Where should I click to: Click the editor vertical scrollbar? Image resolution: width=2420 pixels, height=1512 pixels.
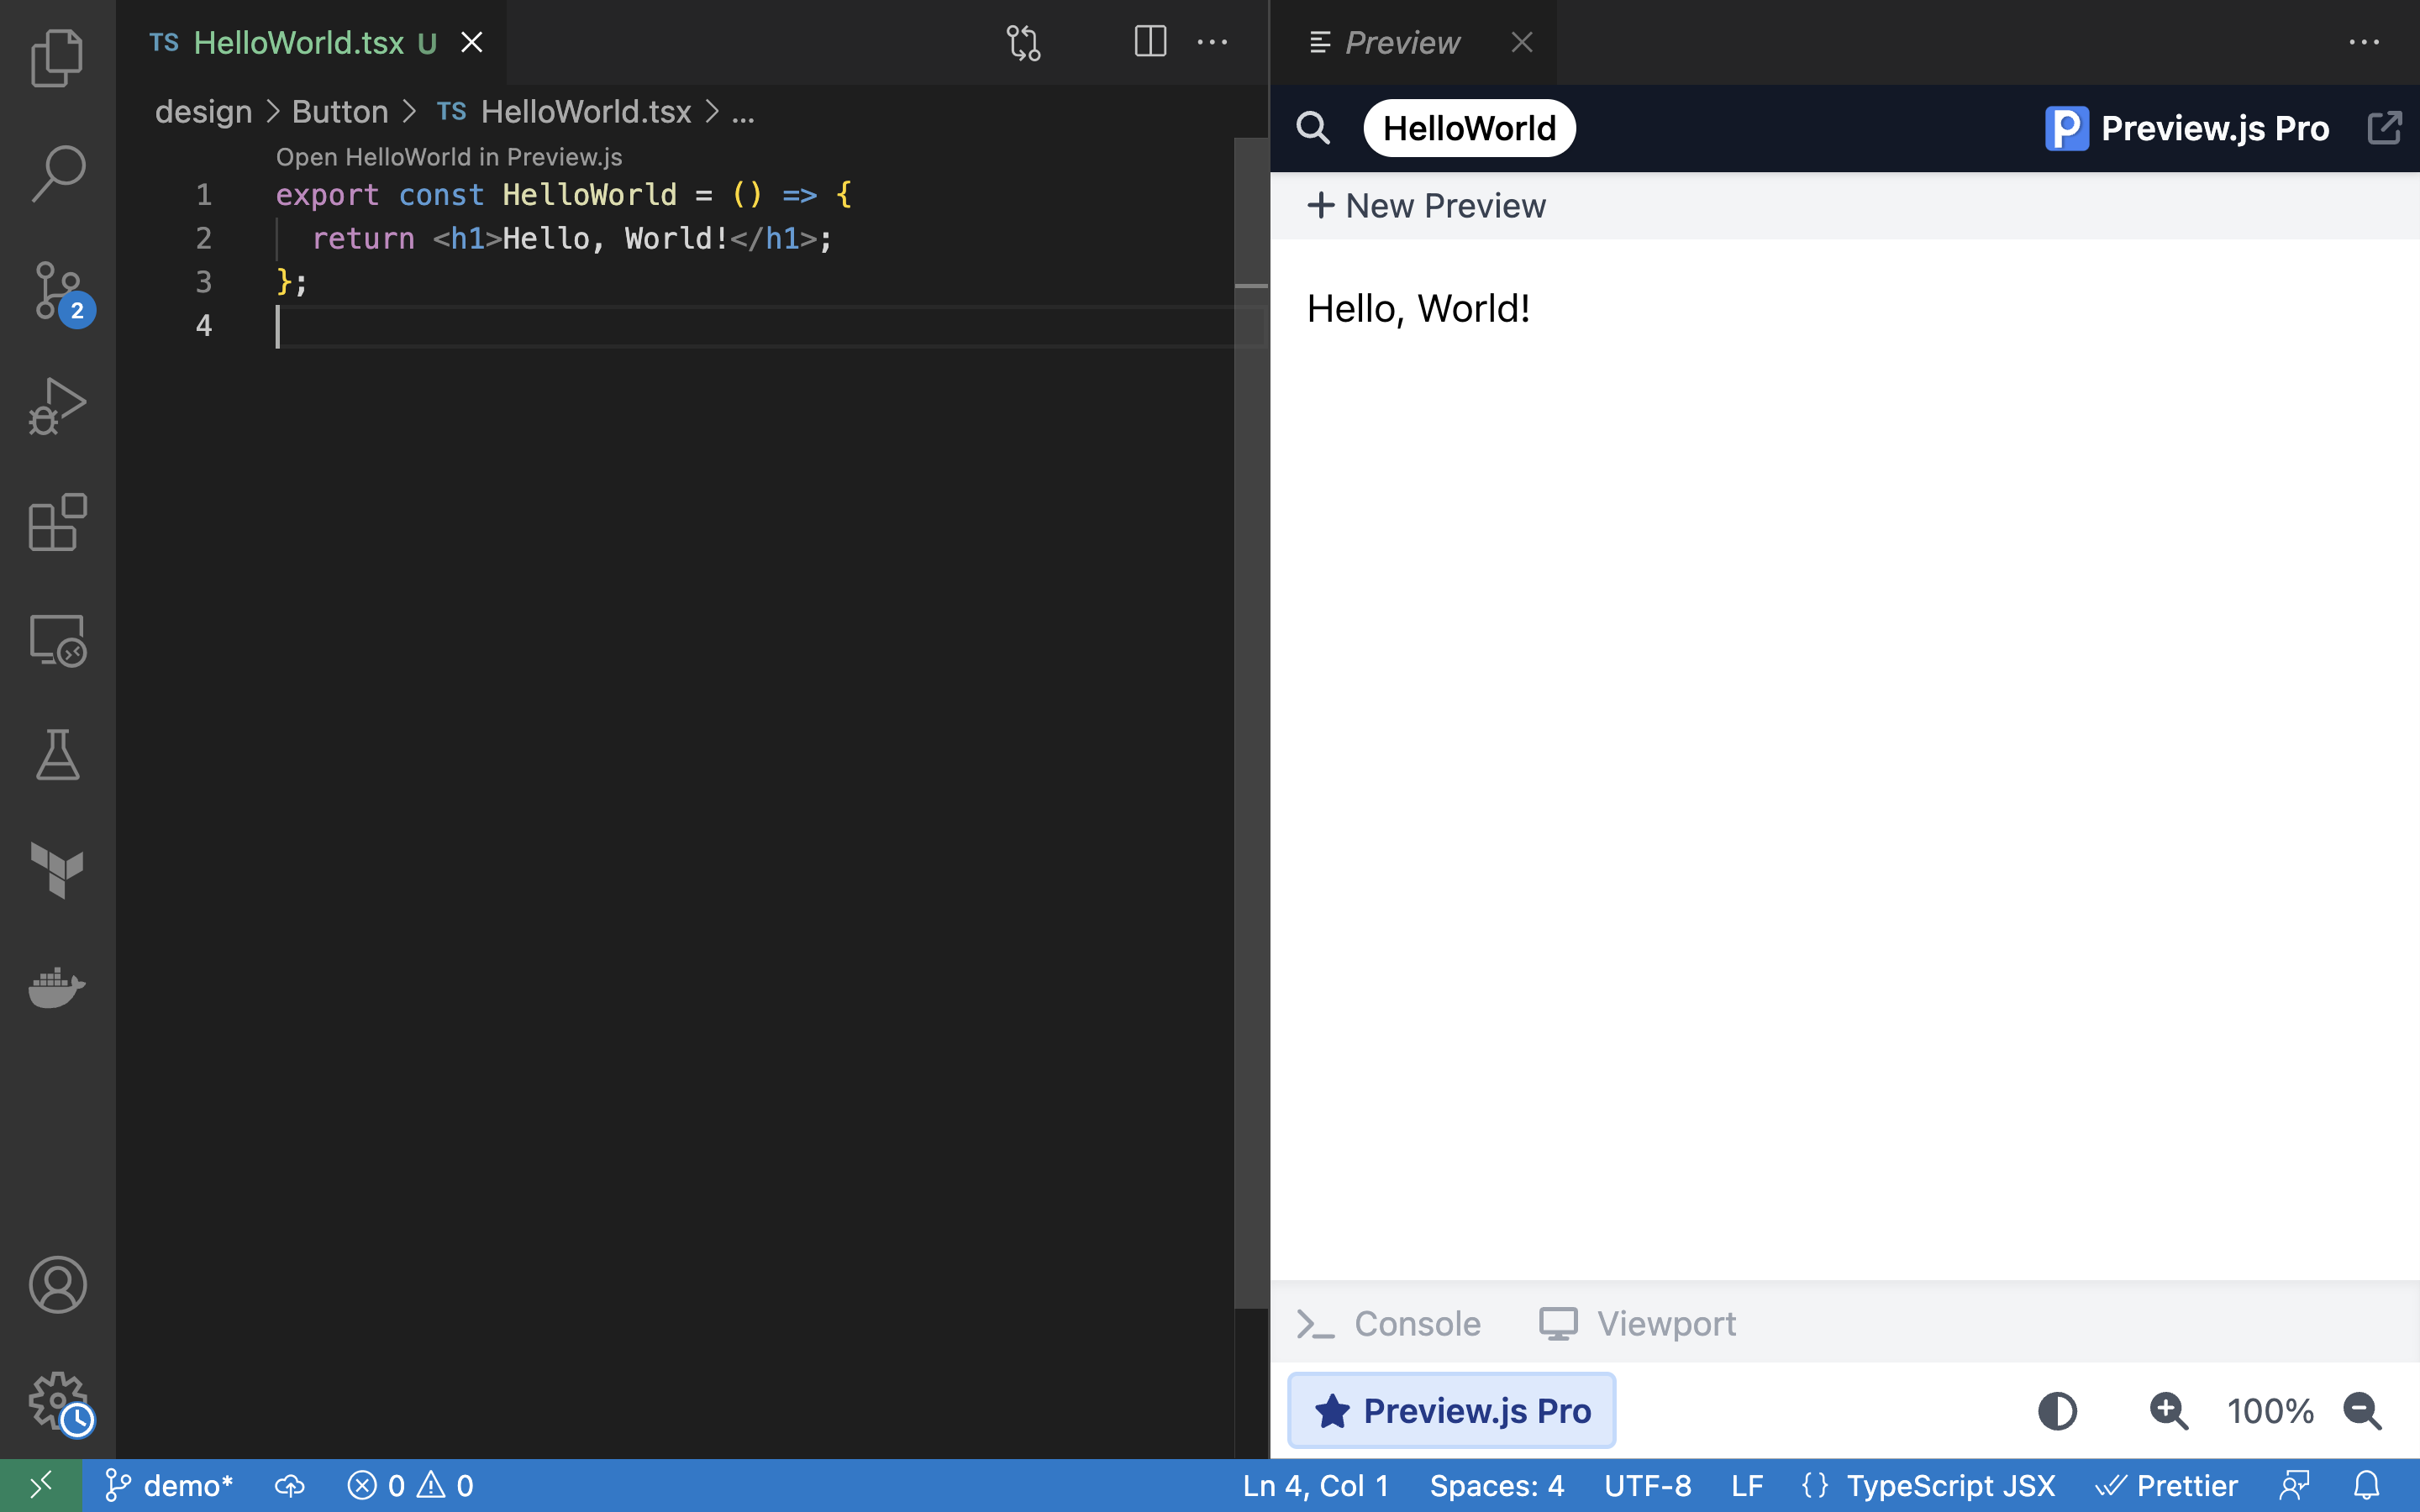click(1251, 722)
